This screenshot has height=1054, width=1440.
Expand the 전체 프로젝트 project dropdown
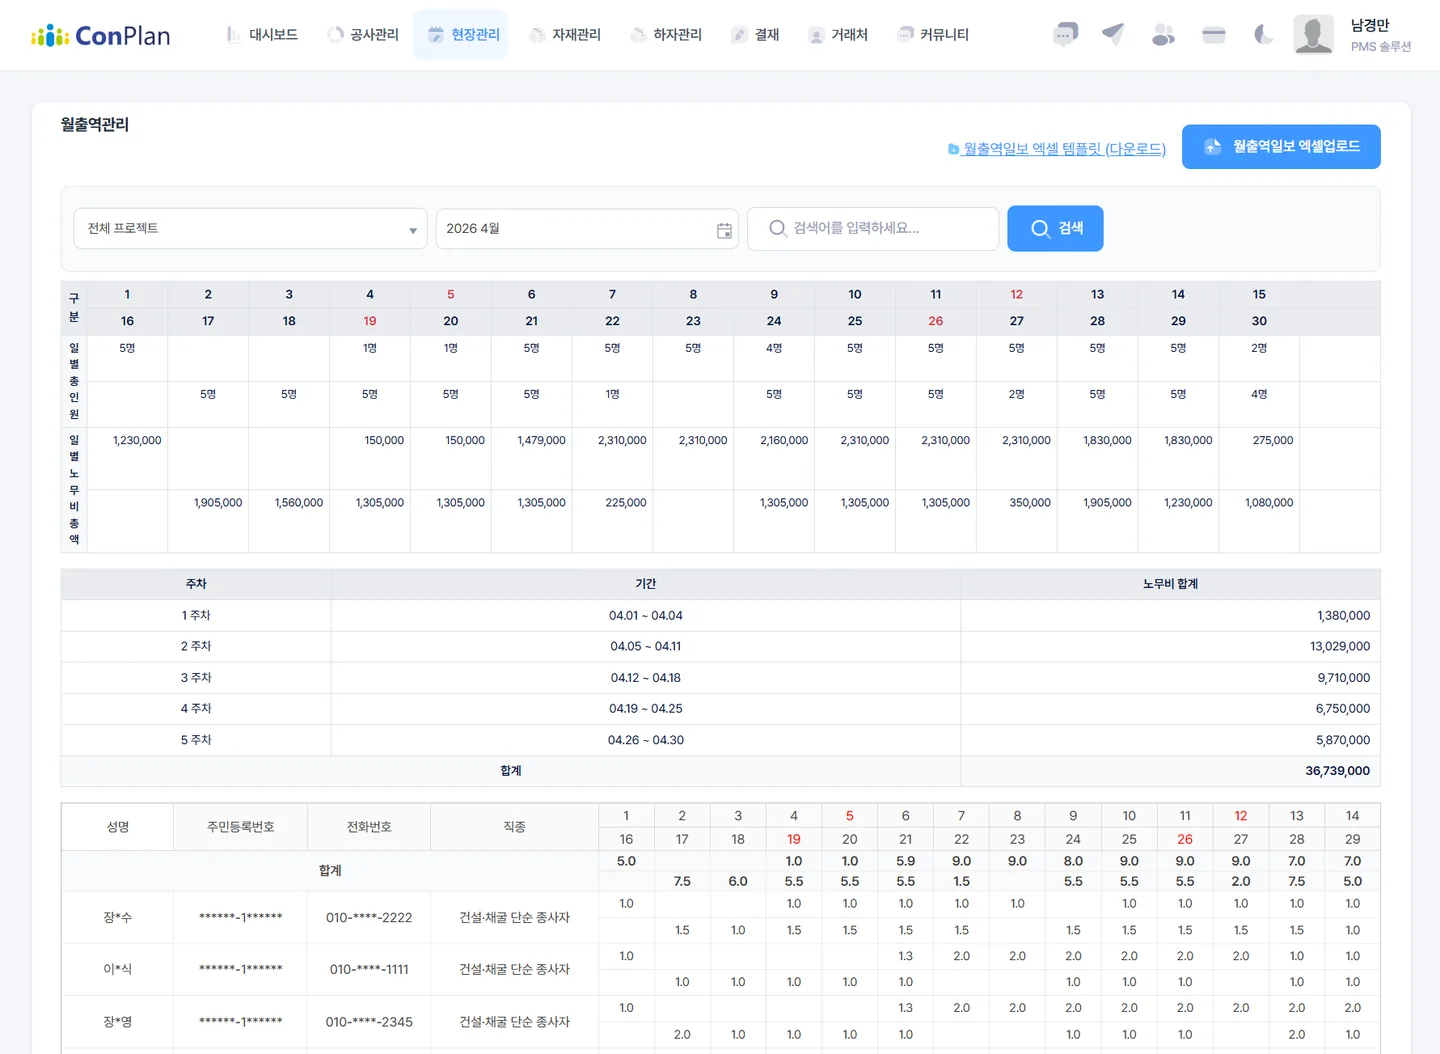click(x=251, y=229)
